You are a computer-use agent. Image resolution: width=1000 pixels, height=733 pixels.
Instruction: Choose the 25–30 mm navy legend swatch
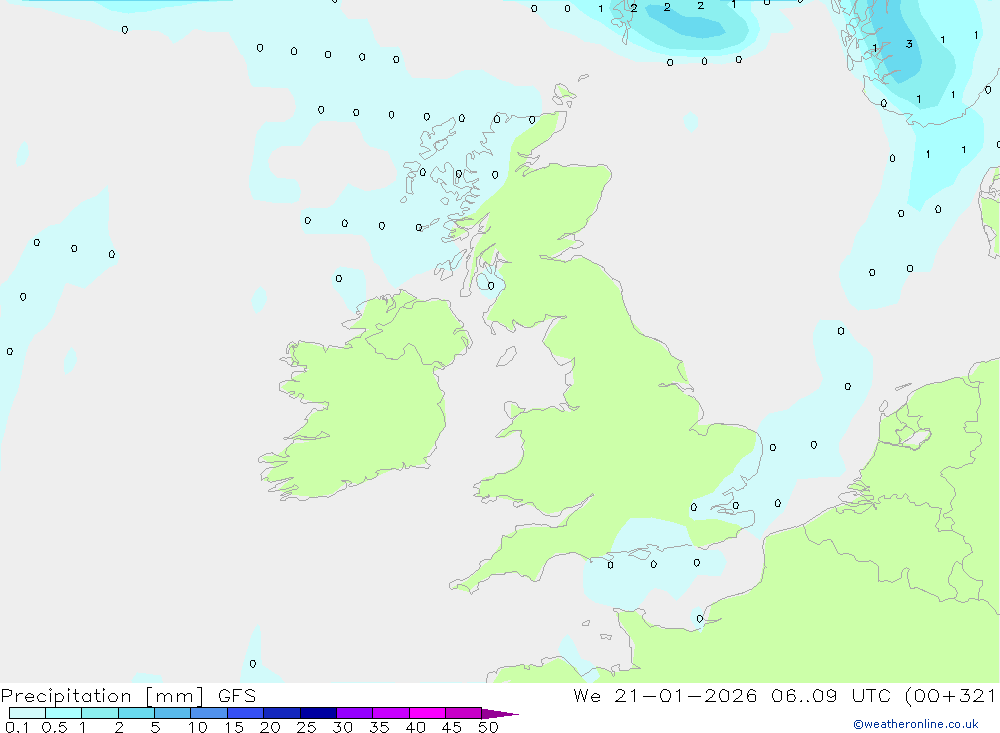[318, 713]
